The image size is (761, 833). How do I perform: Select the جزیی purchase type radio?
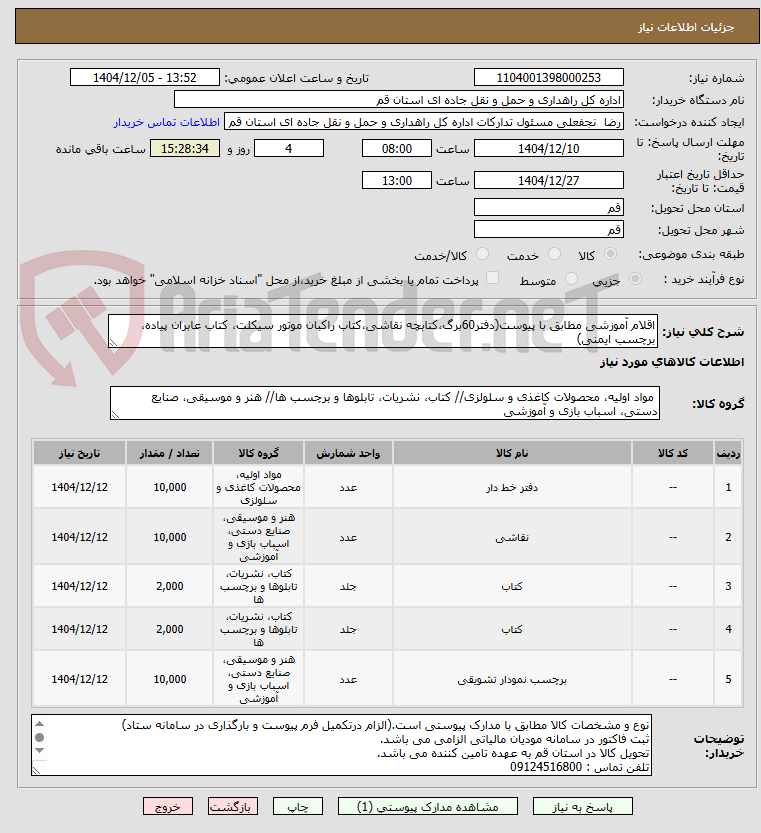tap(635, 279)
